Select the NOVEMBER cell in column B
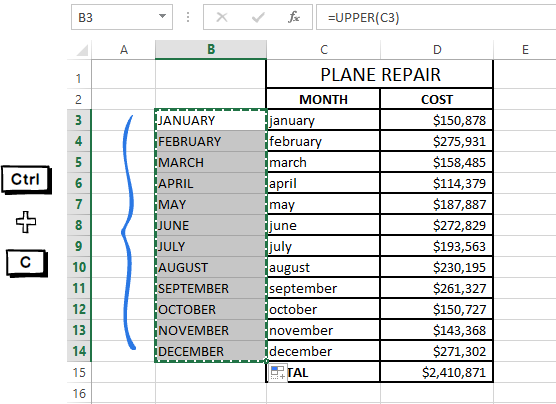556x404 pixels. pyautogui.click(x=211, y=330)
